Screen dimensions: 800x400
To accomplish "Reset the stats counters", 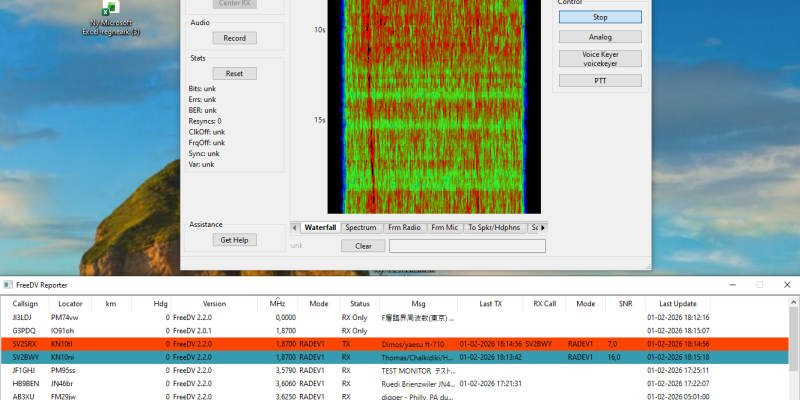I will click(234, 73).
